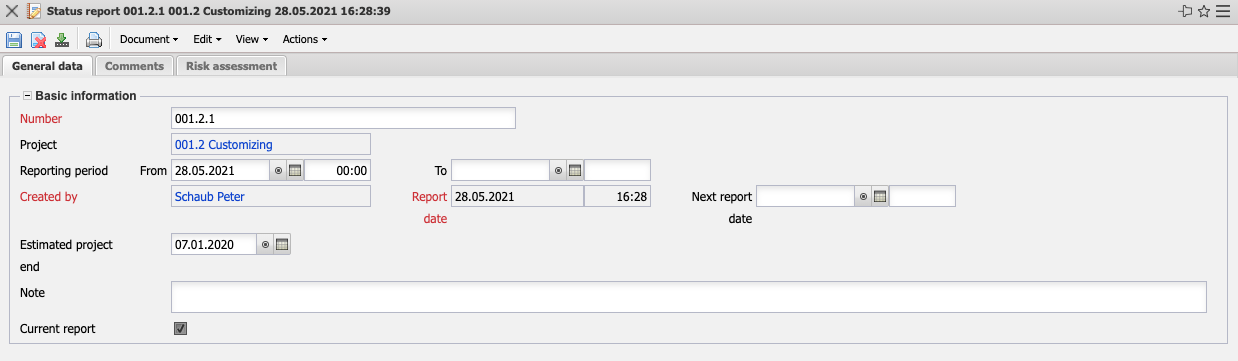
Task: Click the Note text field
Action: pyautogui.click(x=689, y=297)
